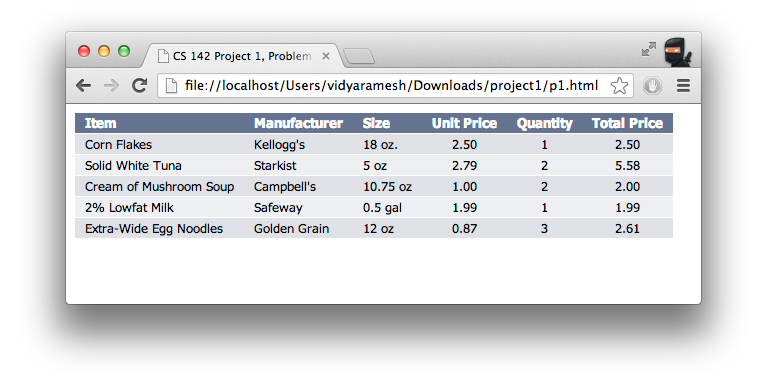Viewport: 766px width, 384px height.
Task: Toggle fullscreen with the diagonal arrows icon
Action: click(649, 49)
